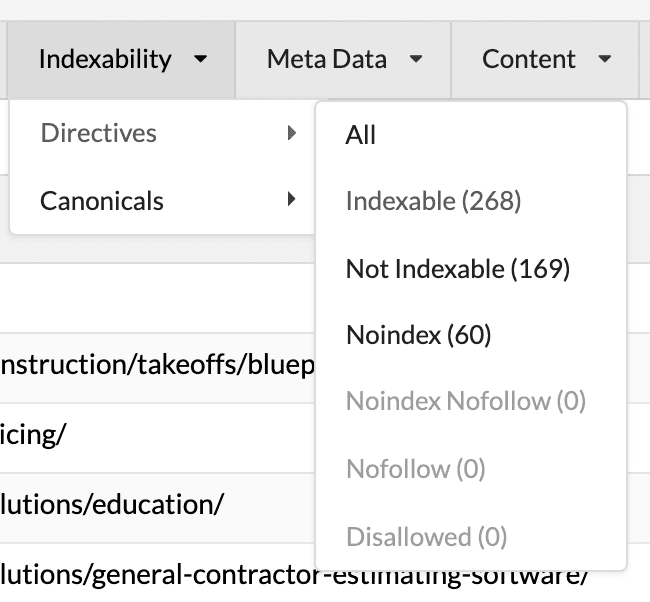Screen dimensions: 650x602
Task: Click the takeoffs blueprint URL row
Action: coord(157,365)
